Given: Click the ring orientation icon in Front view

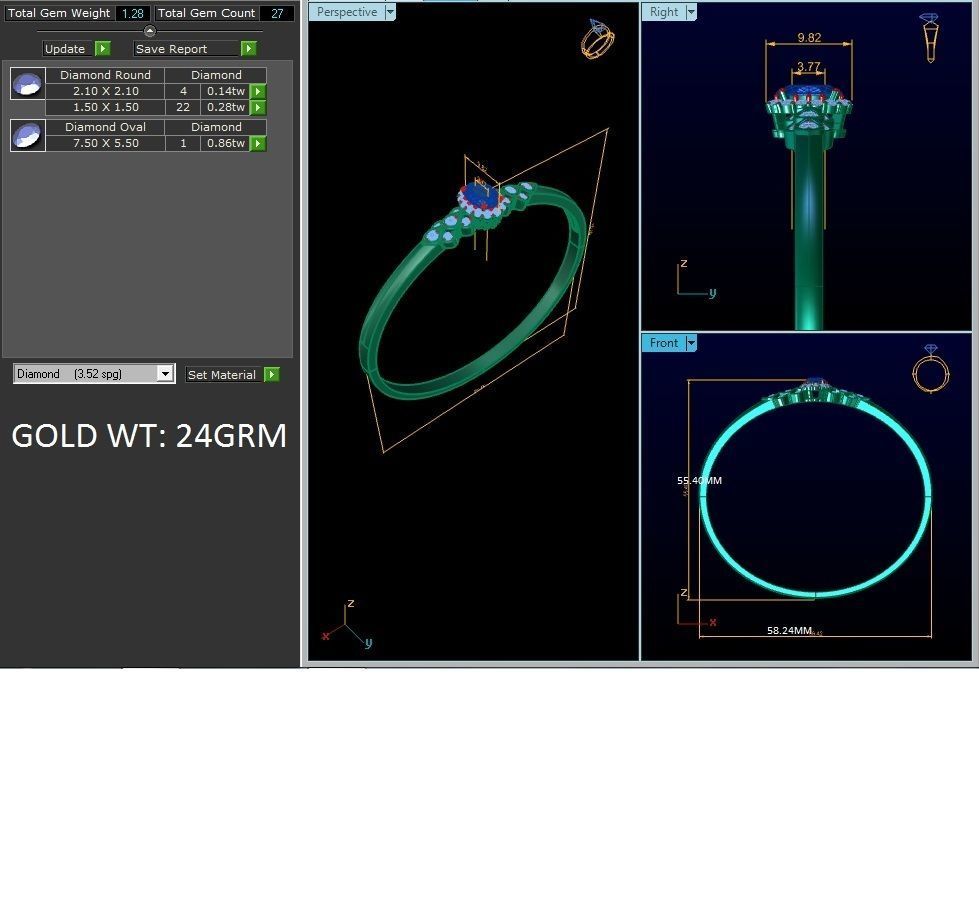Looking at the screenshot, I should click(930, 369).
